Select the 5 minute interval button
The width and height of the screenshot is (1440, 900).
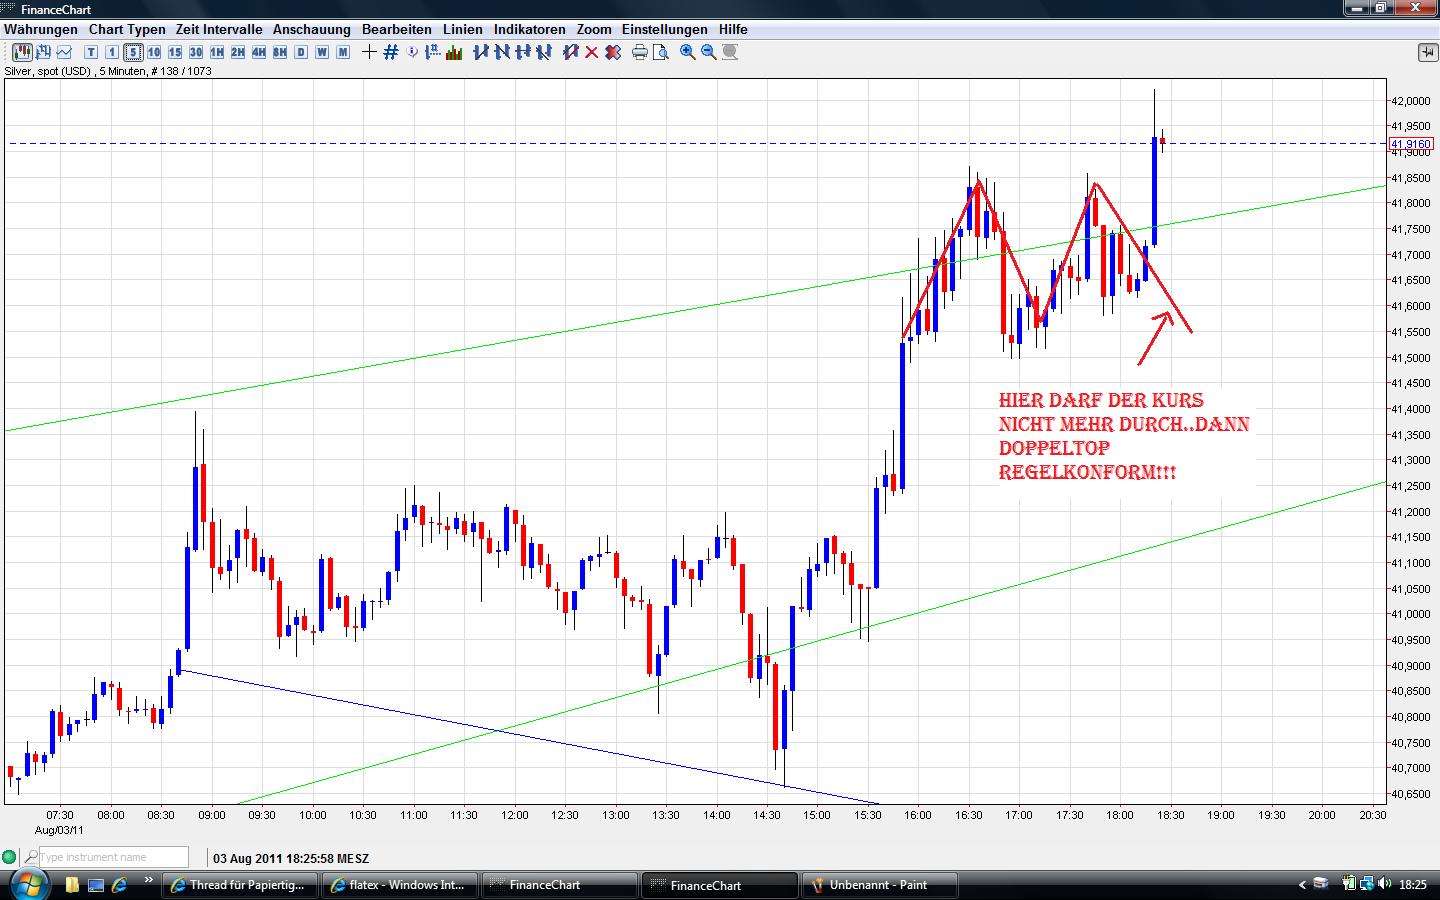click(x=133, y=52)
